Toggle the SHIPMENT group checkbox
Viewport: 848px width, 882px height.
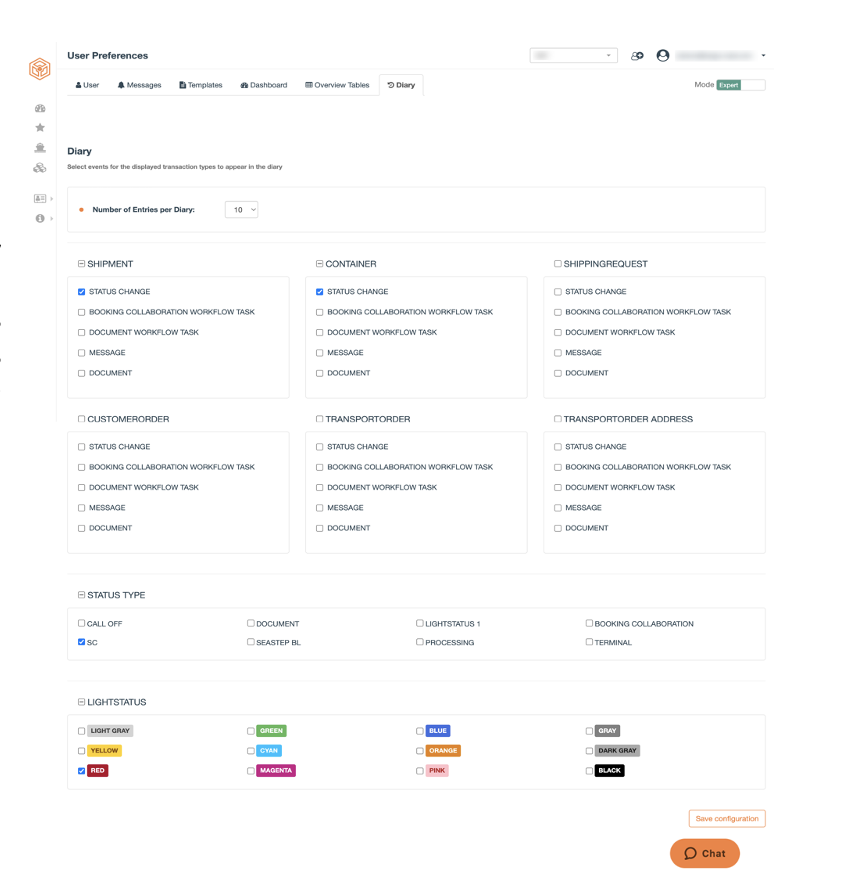coord(82,263)
